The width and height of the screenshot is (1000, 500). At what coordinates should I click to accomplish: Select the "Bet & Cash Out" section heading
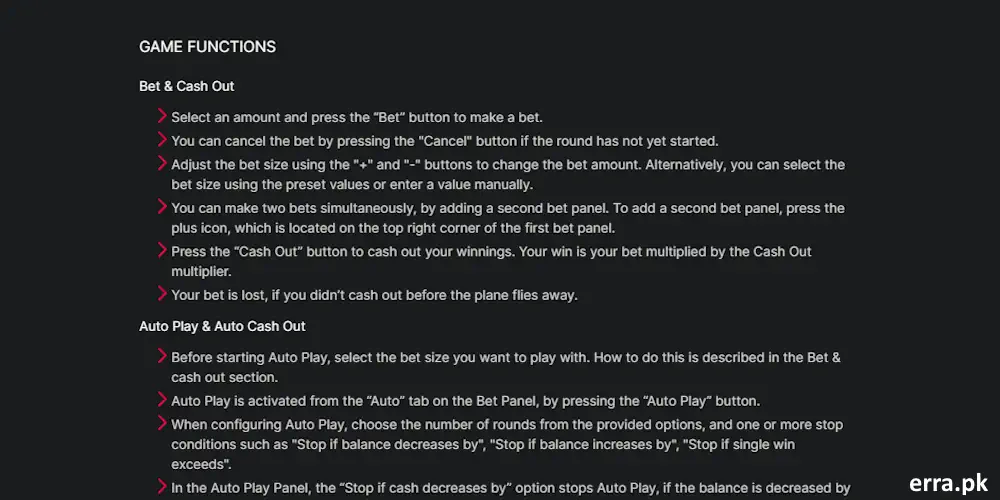pyautogui.click(x=187, y=86)
